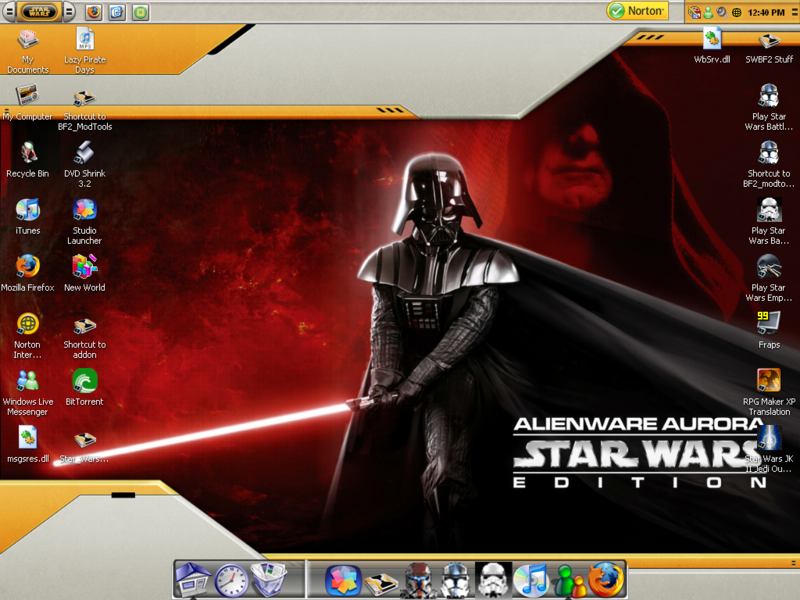Launch Play Star Wars Ba... stormtrooper shortcut
This screenshot has width=800, height=600.
point(769,222)
